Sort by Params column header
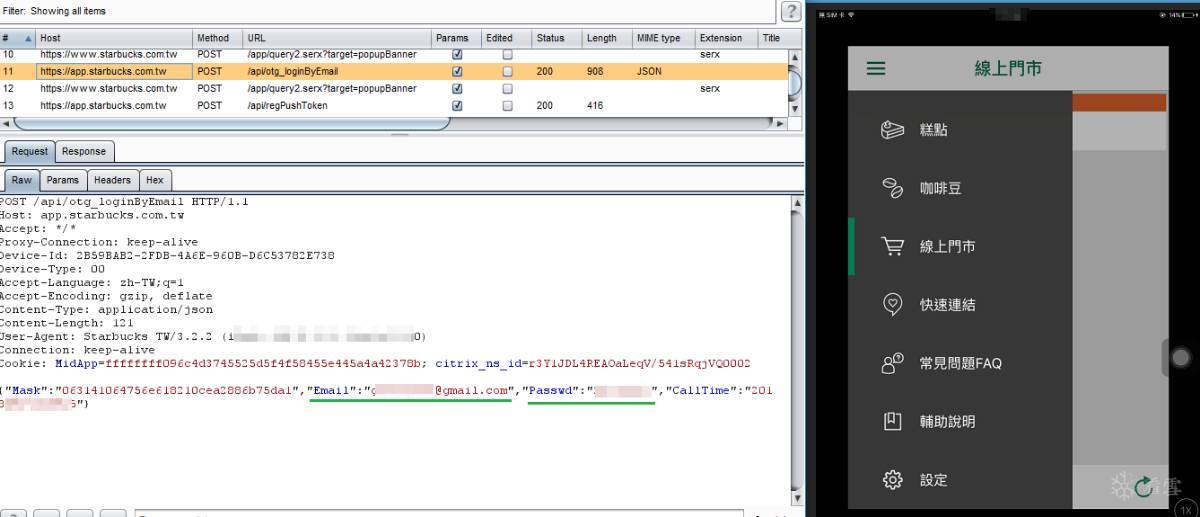 click(457, 38)
